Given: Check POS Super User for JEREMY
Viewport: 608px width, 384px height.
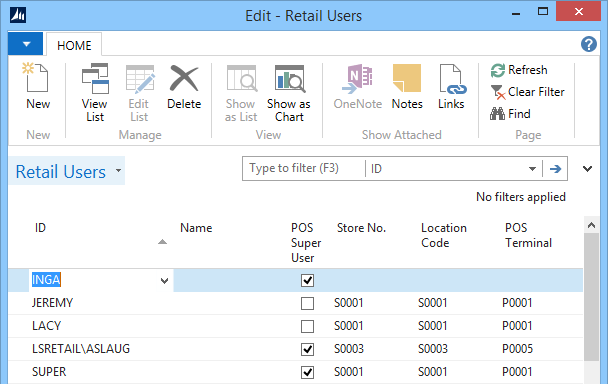Looking at the screenshot, I should point(307,303).
